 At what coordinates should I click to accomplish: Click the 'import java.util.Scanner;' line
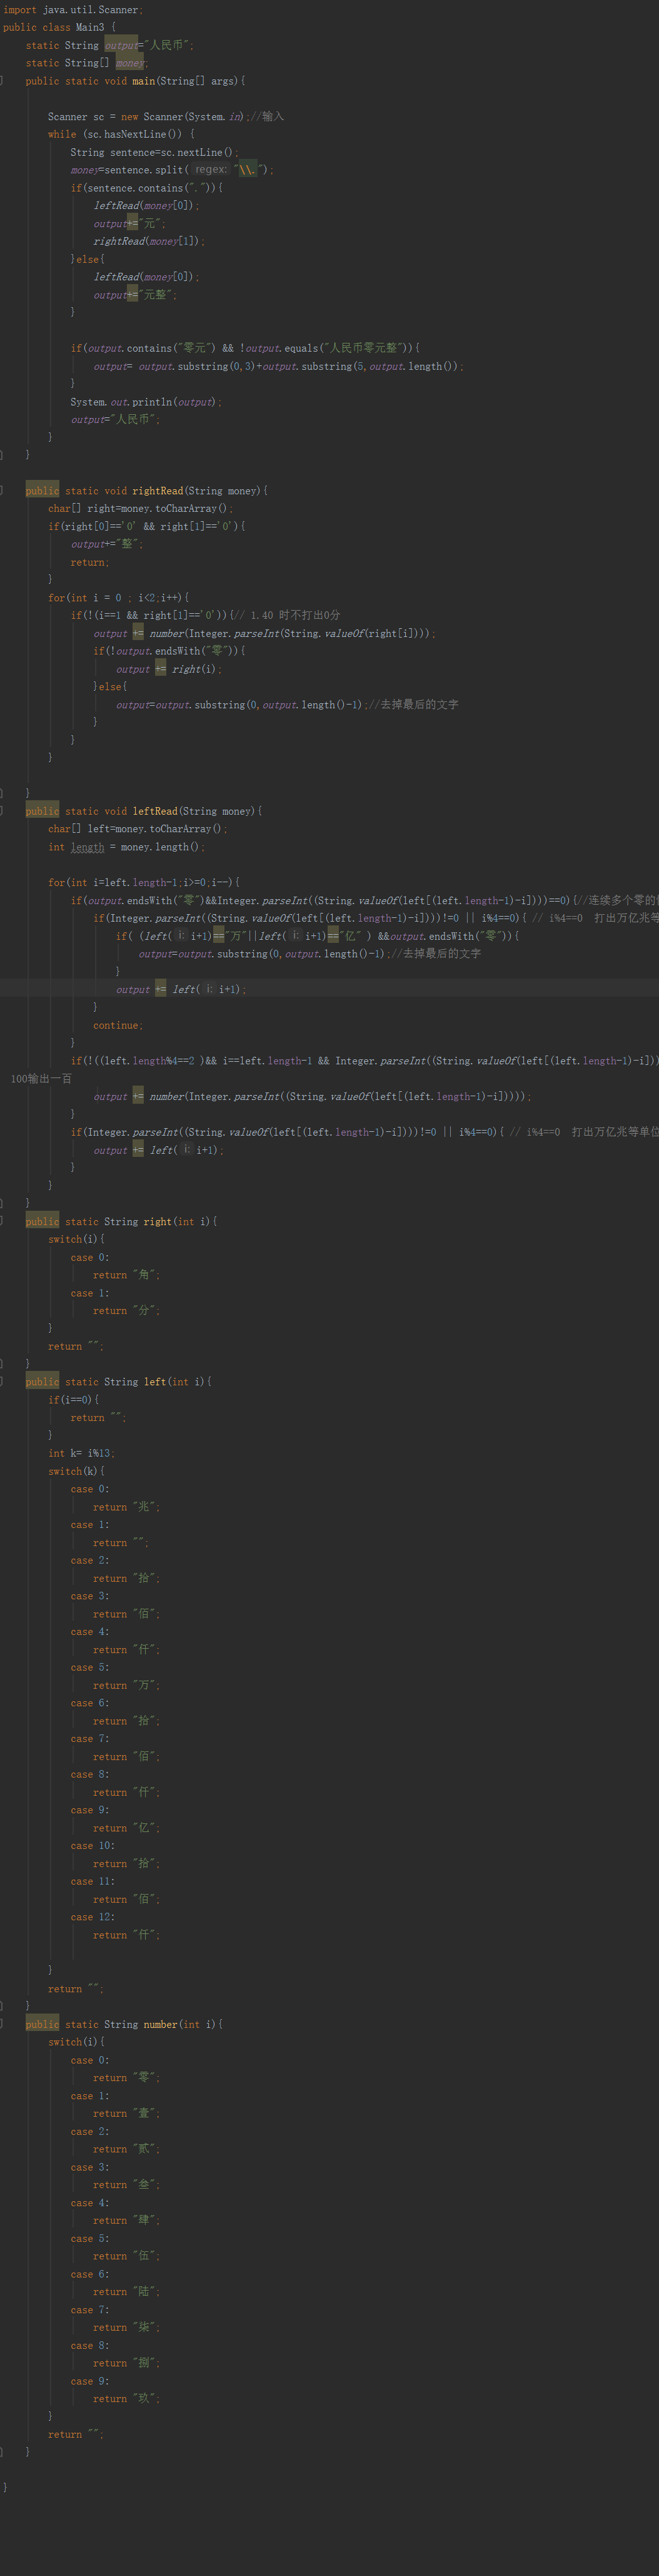(72, 10)
